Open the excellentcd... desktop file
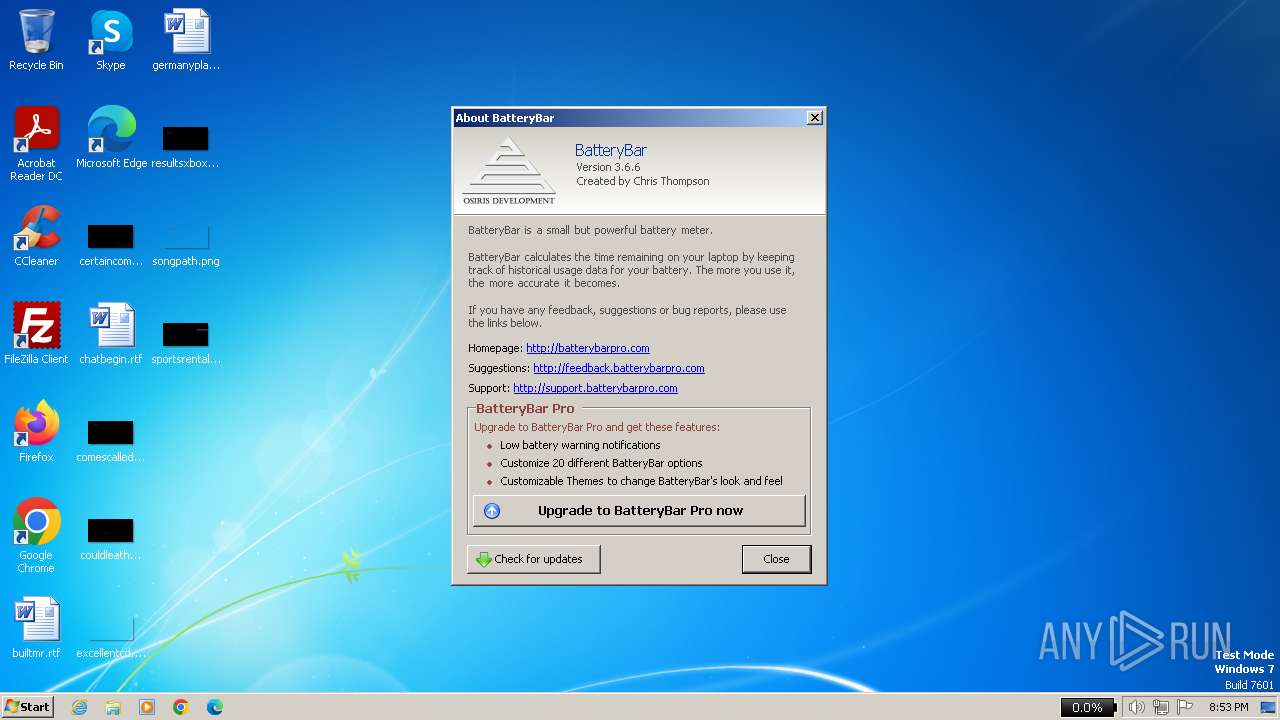 [111, 636]
